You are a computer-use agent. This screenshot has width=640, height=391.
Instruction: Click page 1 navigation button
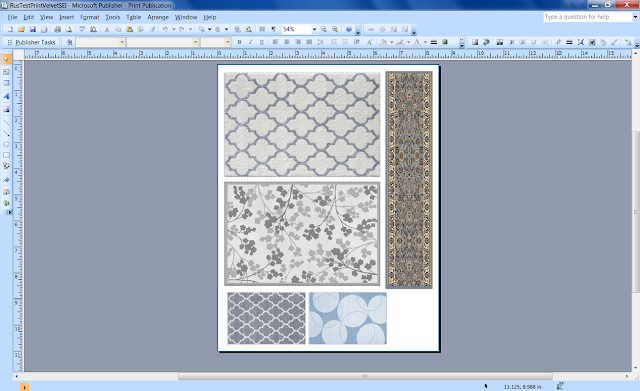pyautogui.click(x=24, y=387)
